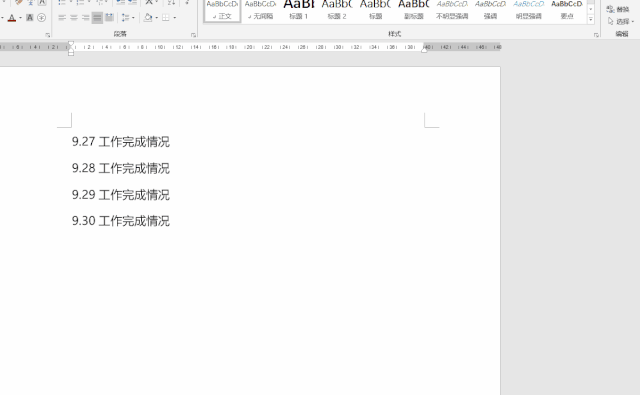640x395 pixels.
Task: Click the right indent ruler marker
Action: tap(424, 50)
